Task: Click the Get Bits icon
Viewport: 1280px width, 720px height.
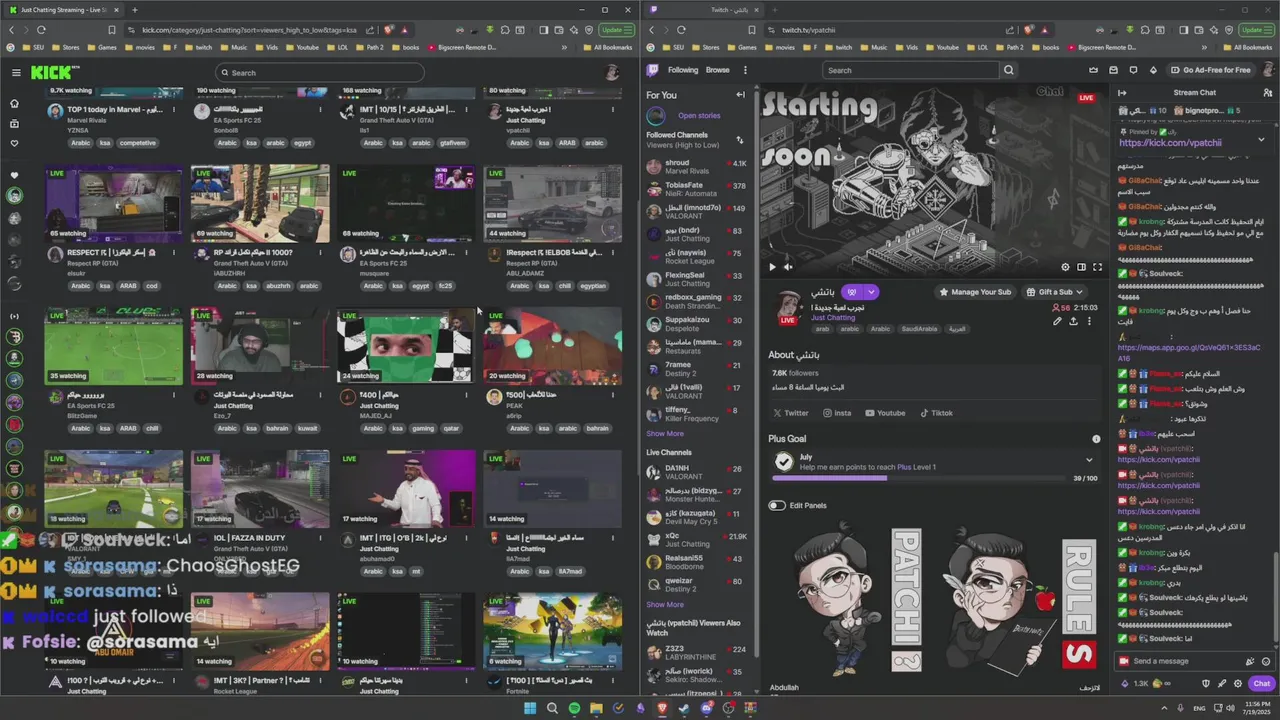Action: tap(1153, 70)
